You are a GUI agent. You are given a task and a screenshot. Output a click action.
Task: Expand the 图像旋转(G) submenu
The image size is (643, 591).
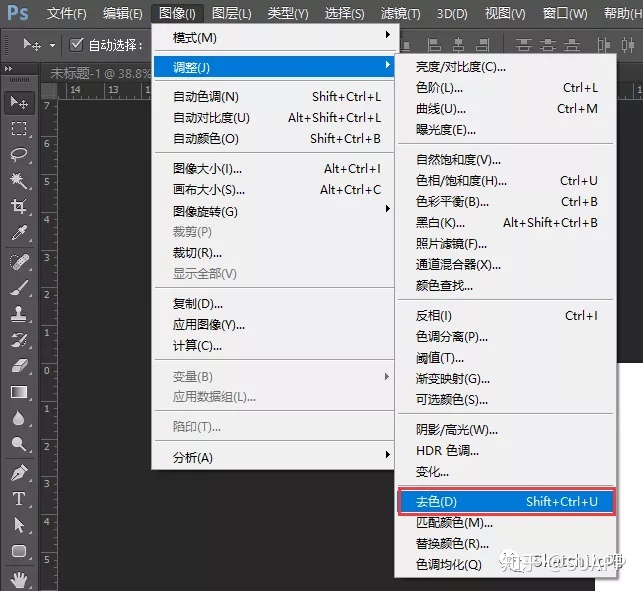[274, 211]
